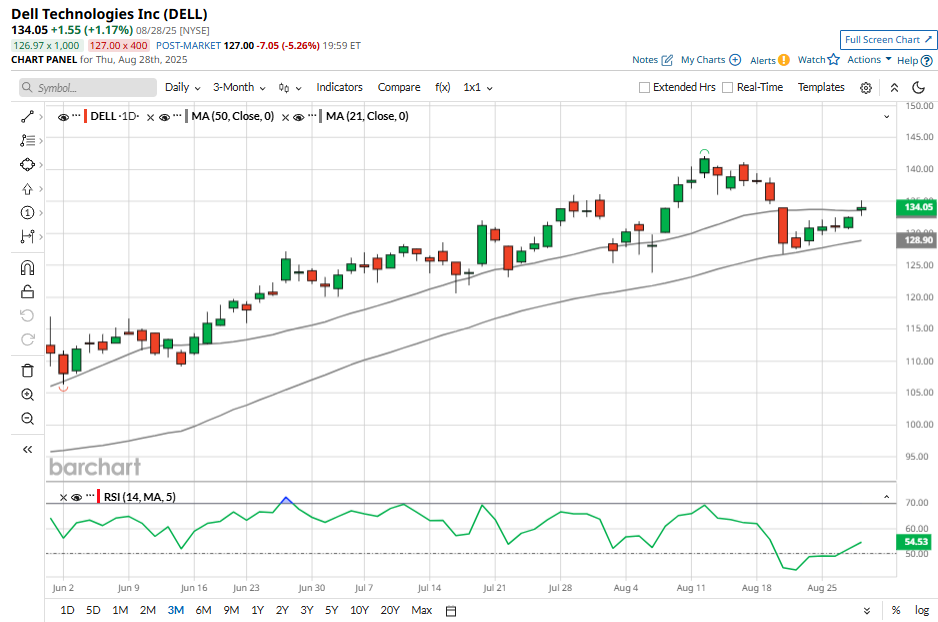
Task: Click the undo arrow icon
Action: pyautogui.click(x=27, y=315)
